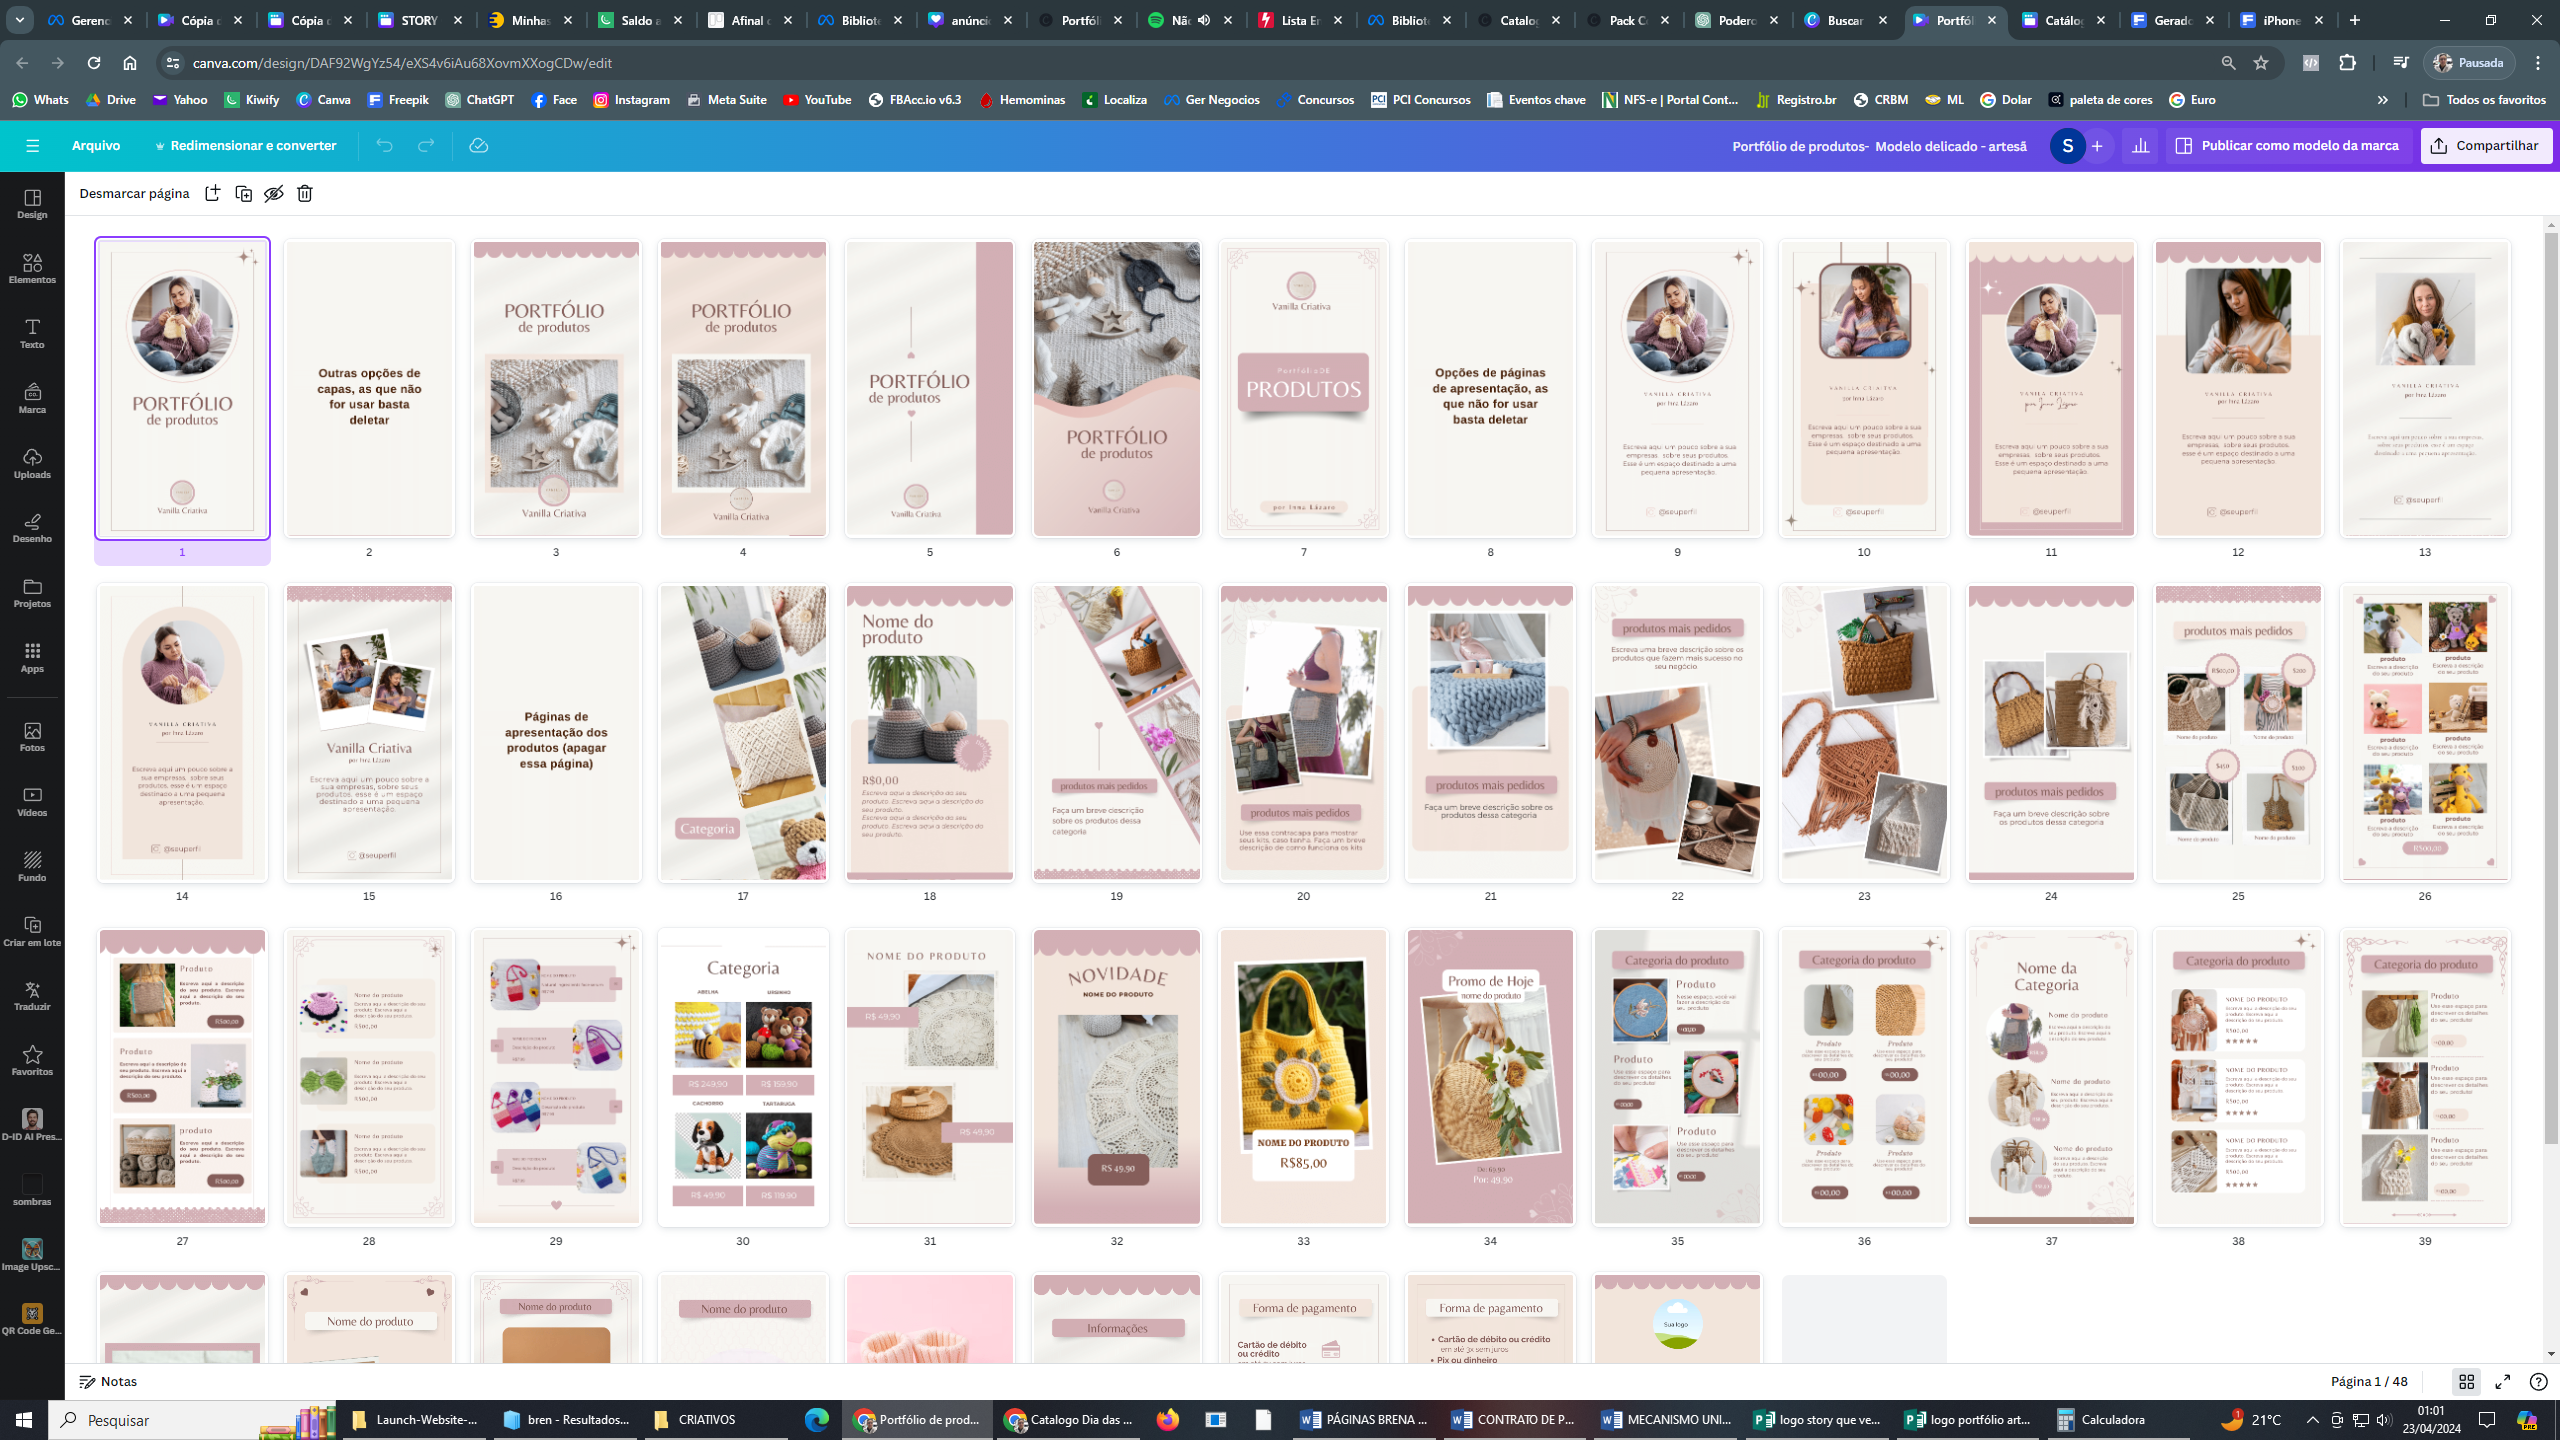Toggle hide page eye icon

tap(274, 194)
